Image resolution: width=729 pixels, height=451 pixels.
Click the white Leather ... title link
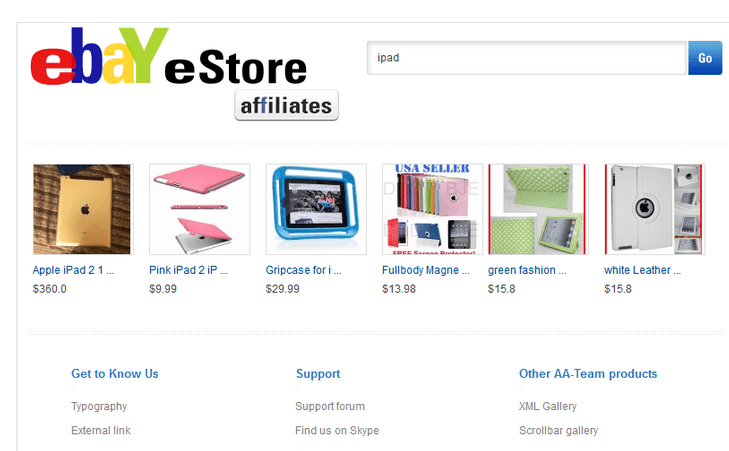coord(643,270)
